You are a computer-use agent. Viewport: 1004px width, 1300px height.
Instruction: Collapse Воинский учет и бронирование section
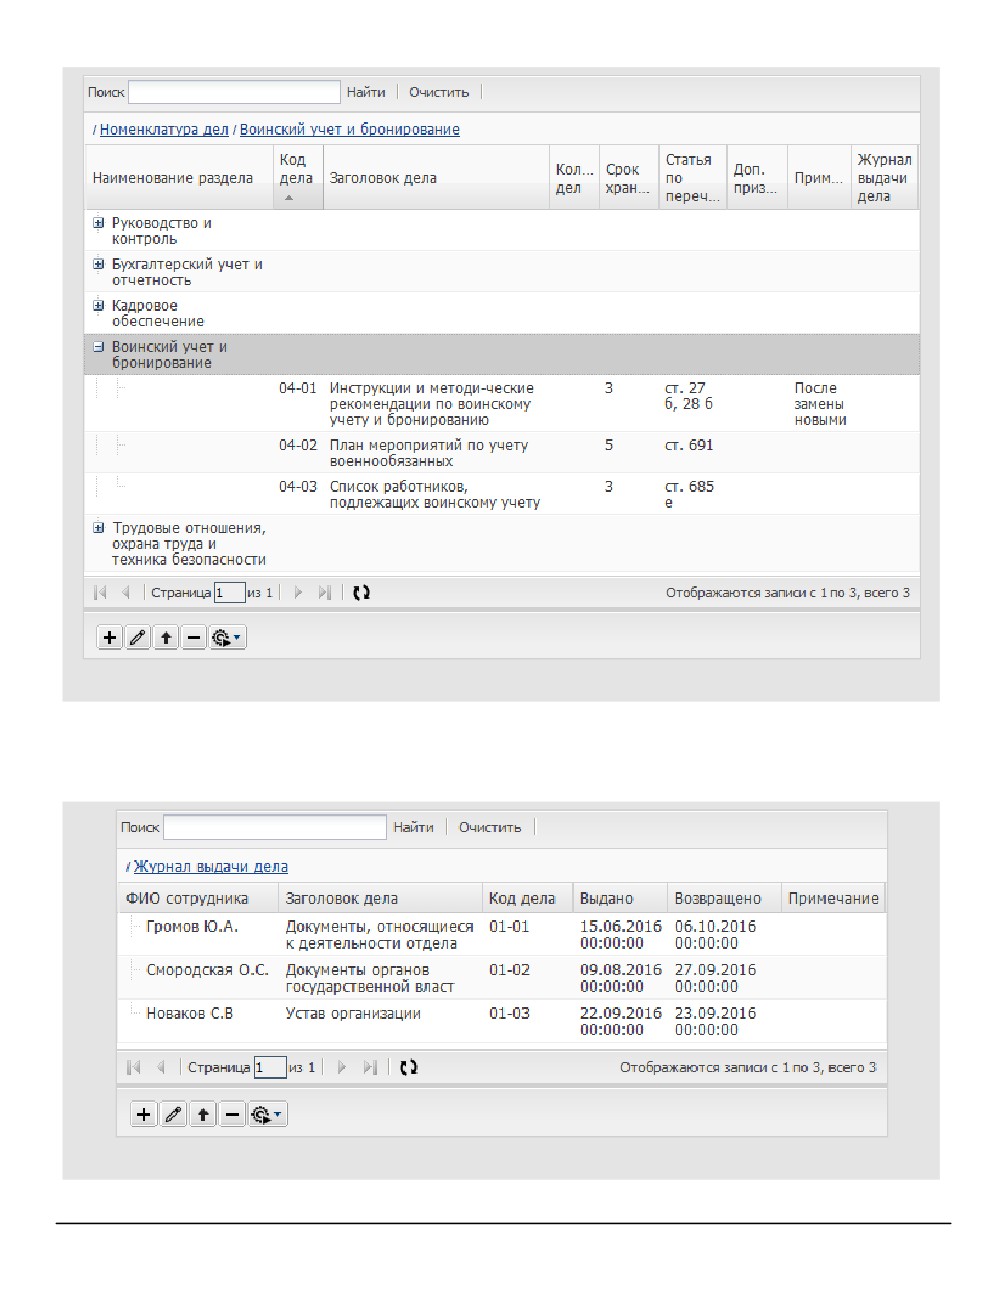pos(98,347)
